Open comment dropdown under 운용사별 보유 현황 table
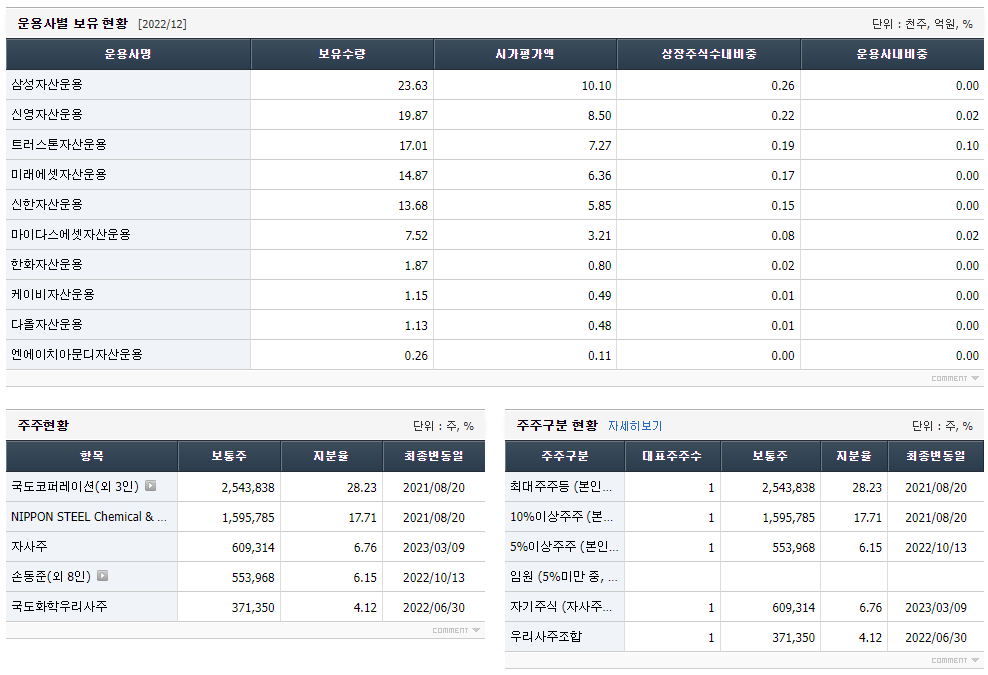988x675 pixels. 955,378
